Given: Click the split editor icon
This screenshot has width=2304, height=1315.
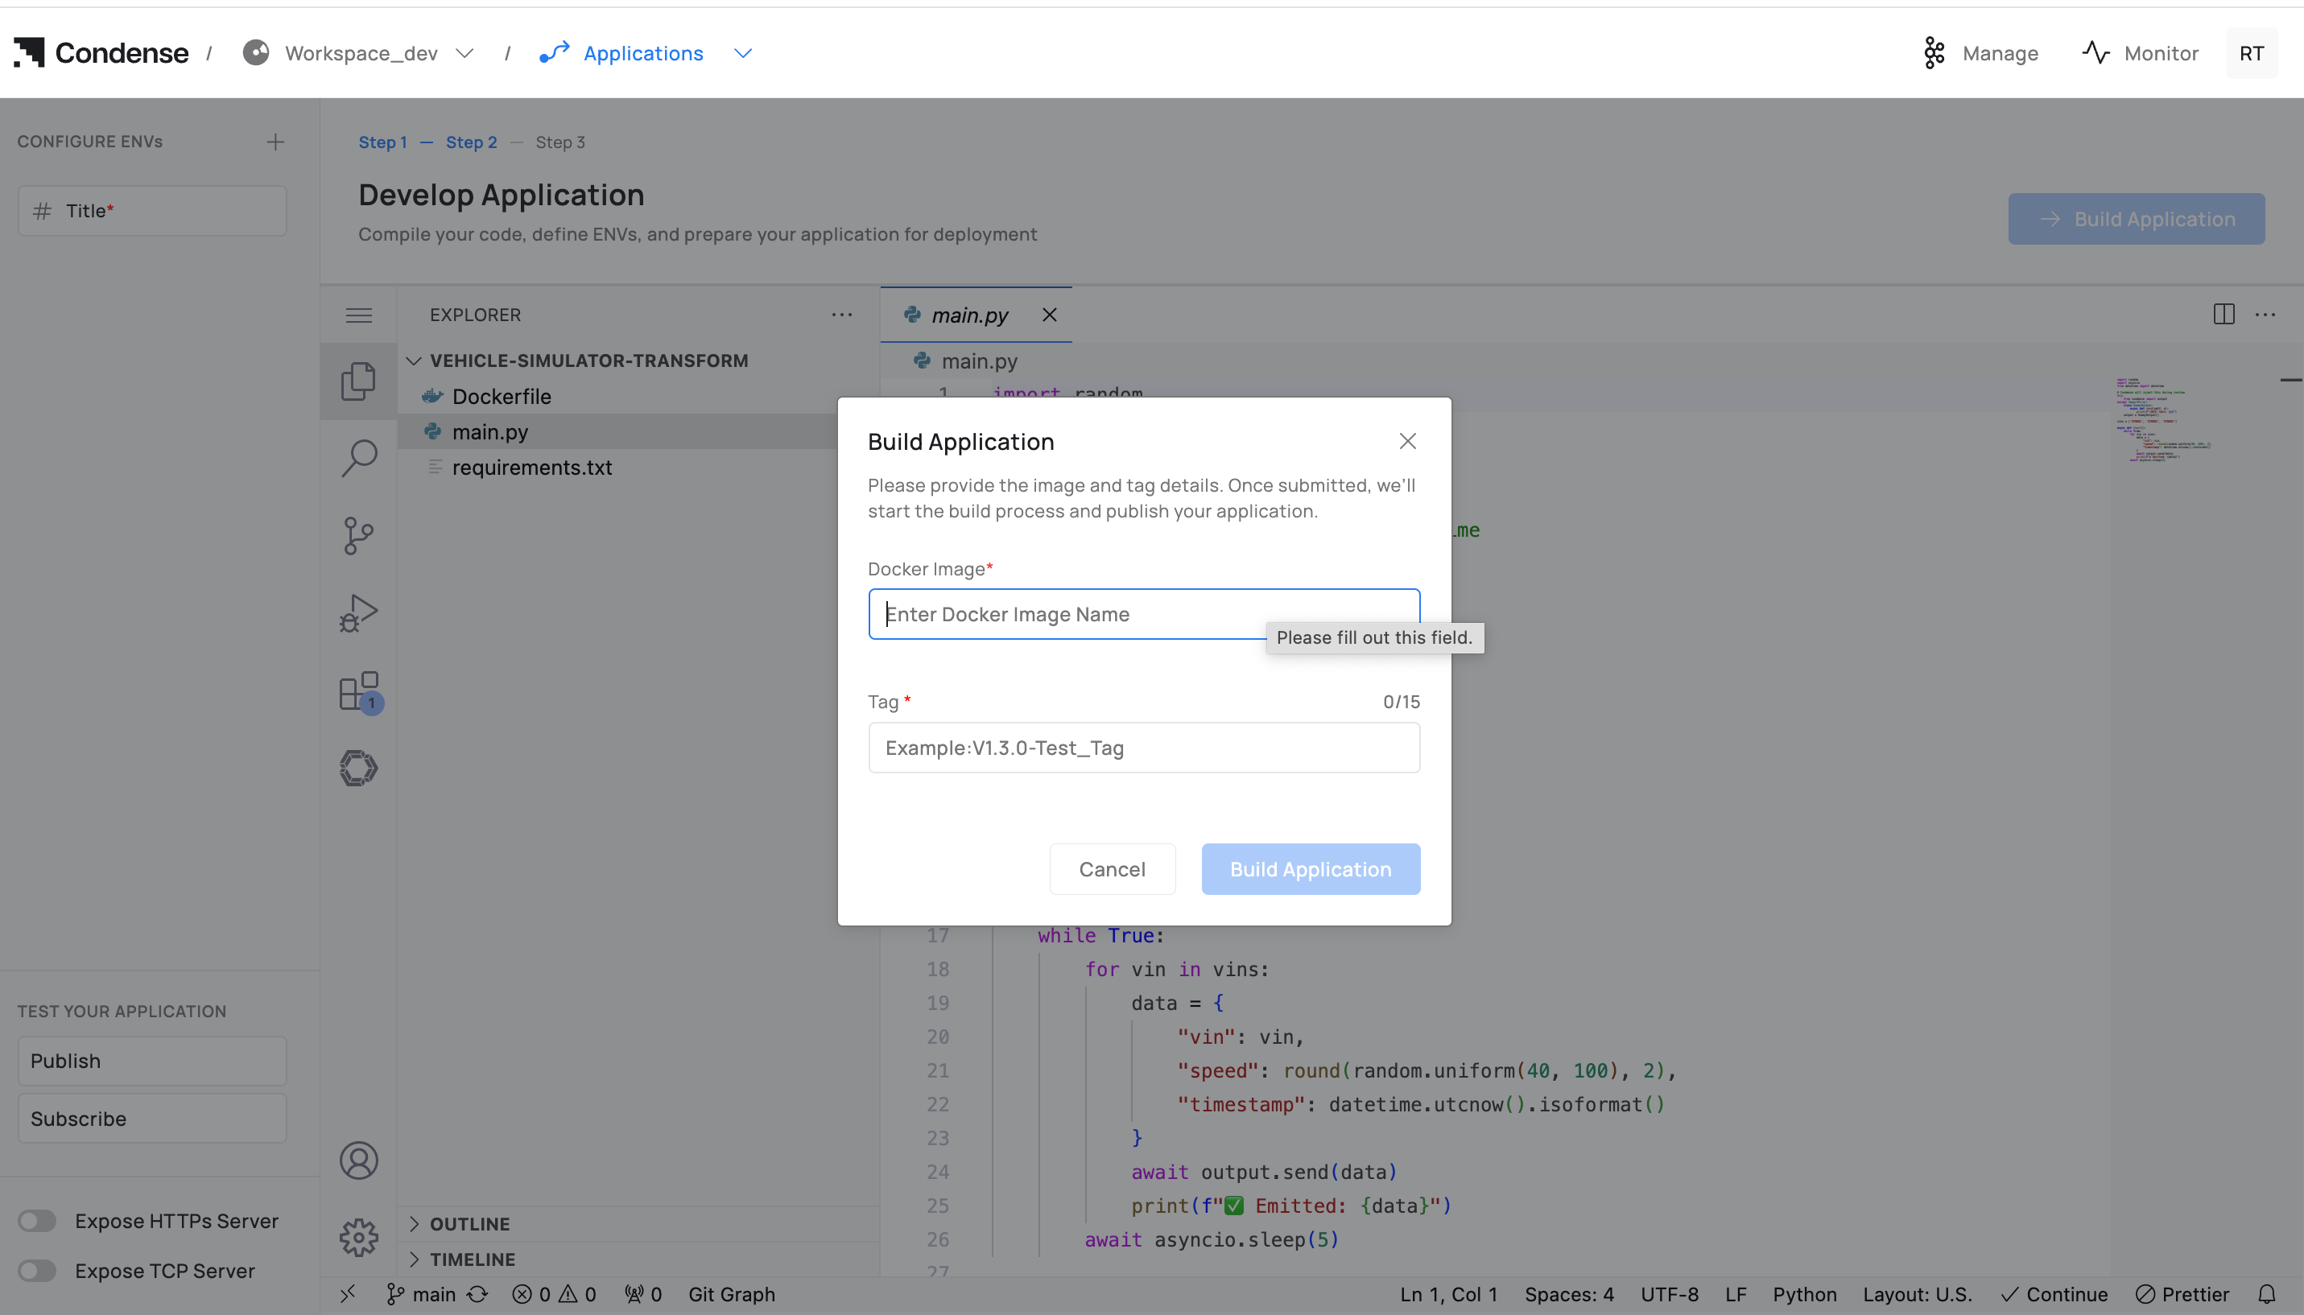Looking at the screenshot, I should (2223, 314).
